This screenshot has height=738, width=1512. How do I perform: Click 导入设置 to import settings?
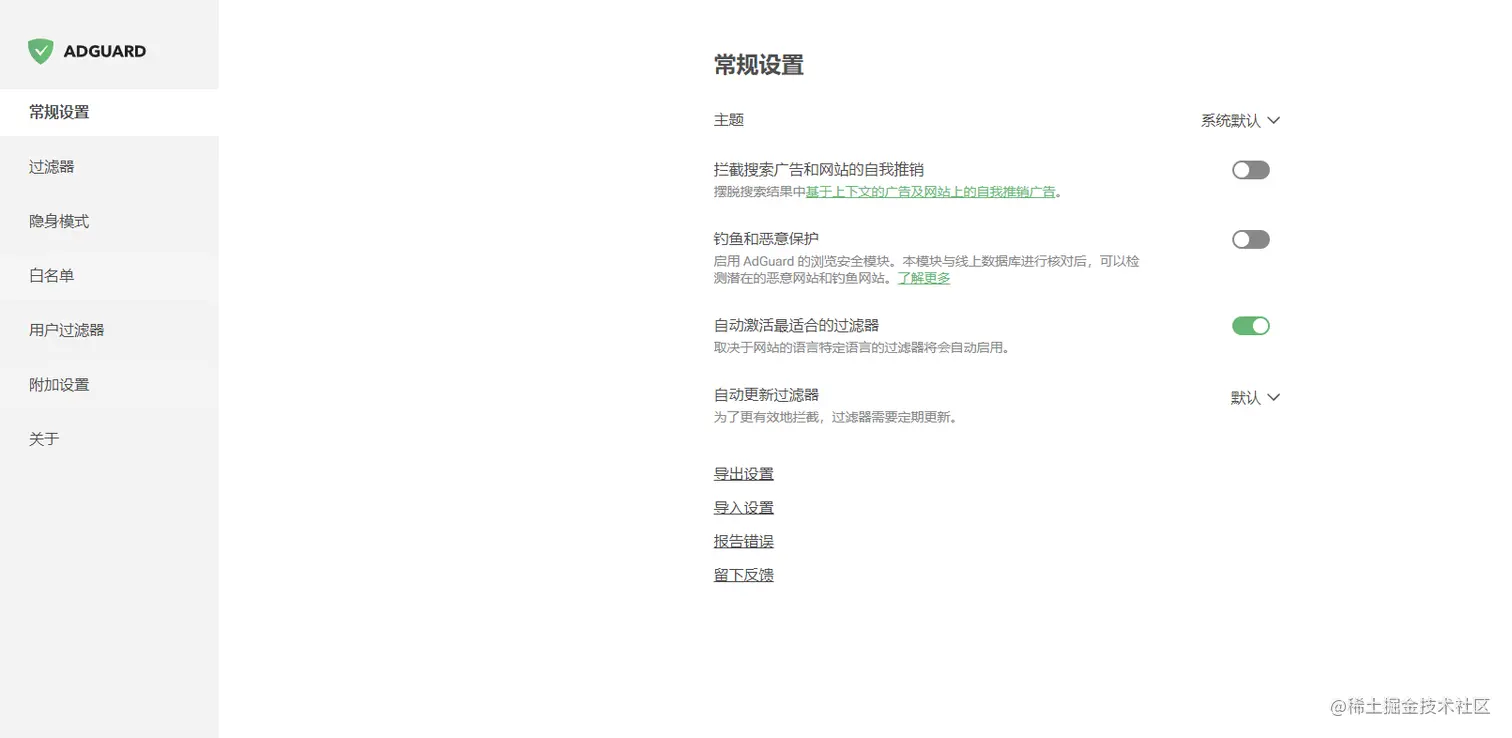(x=743, y=507)
